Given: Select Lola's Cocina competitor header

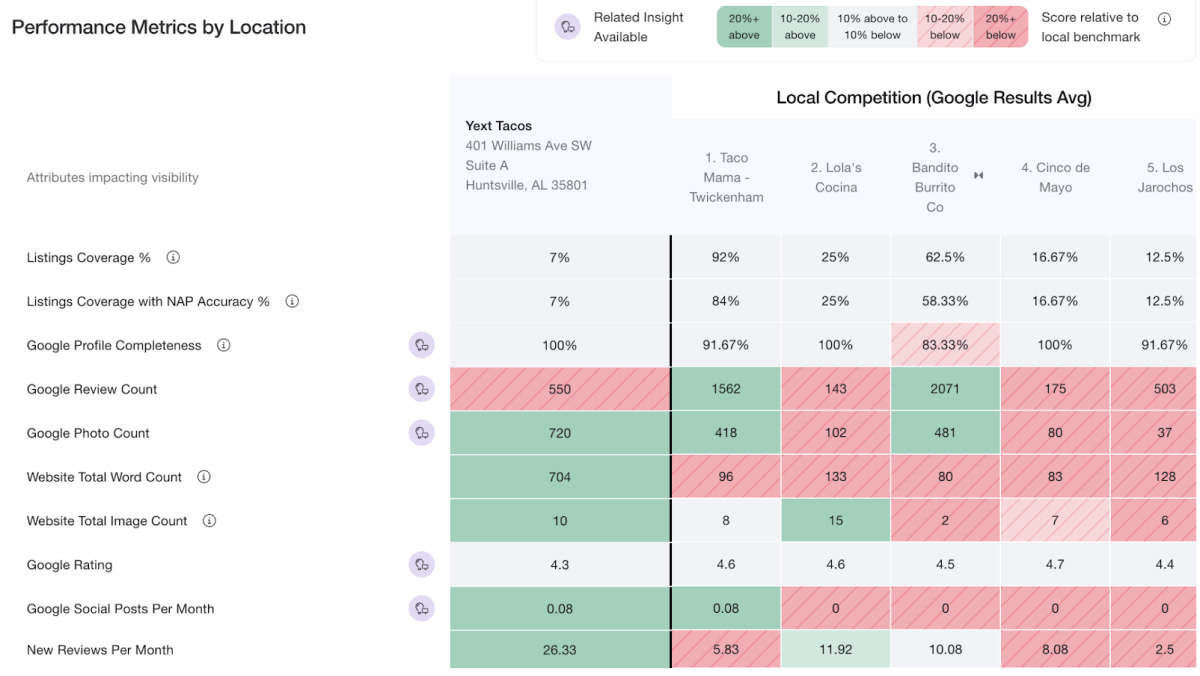Looking at the screenshot, I should pyautogui.click(x=836, y=177).
